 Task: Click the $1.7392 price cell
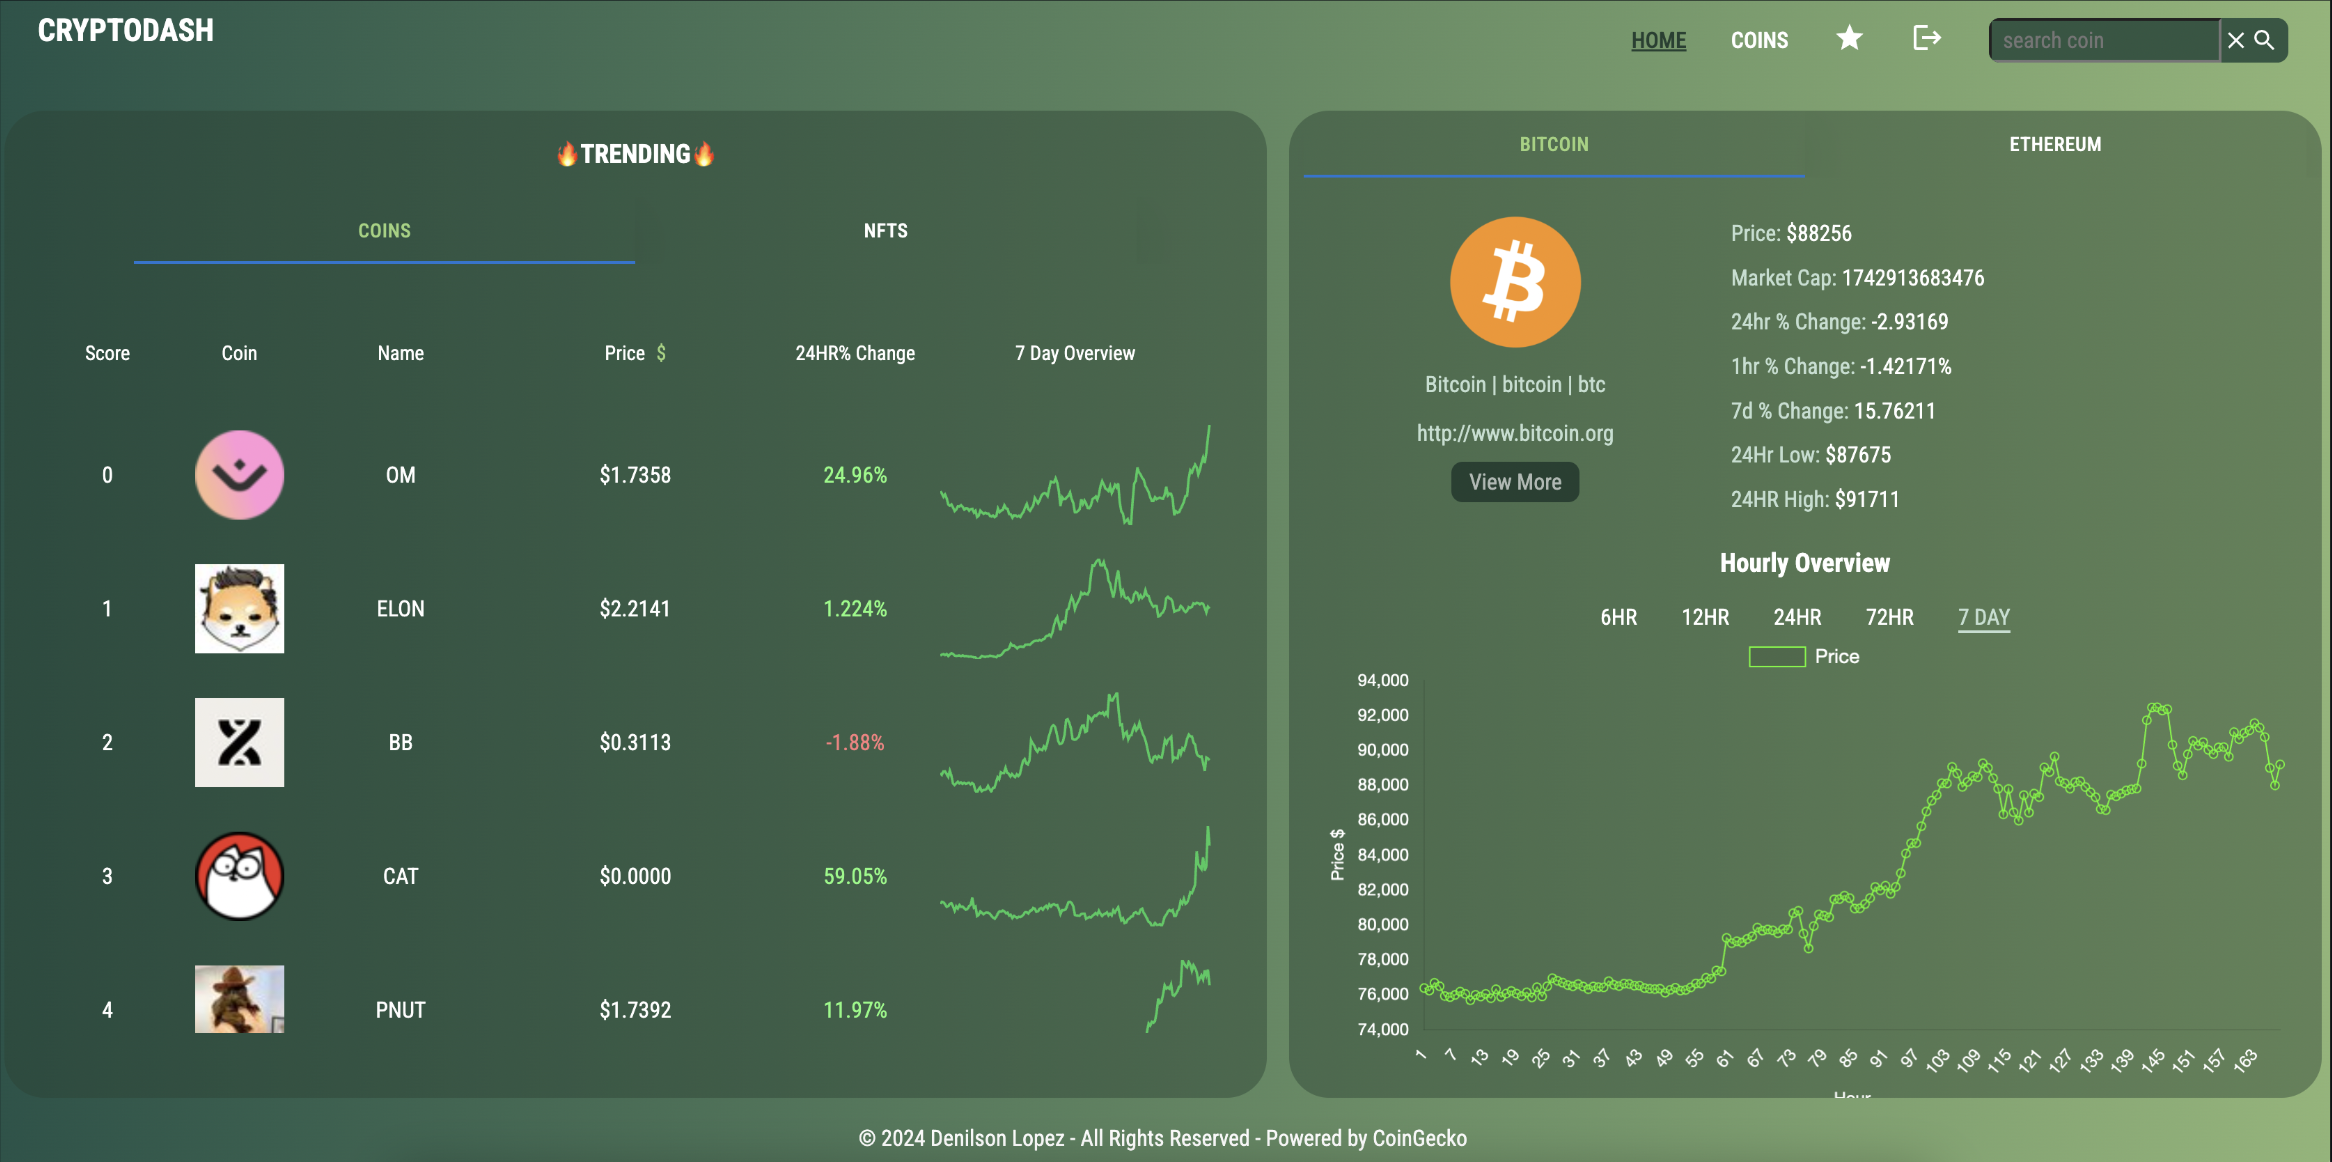[635, 1010]
